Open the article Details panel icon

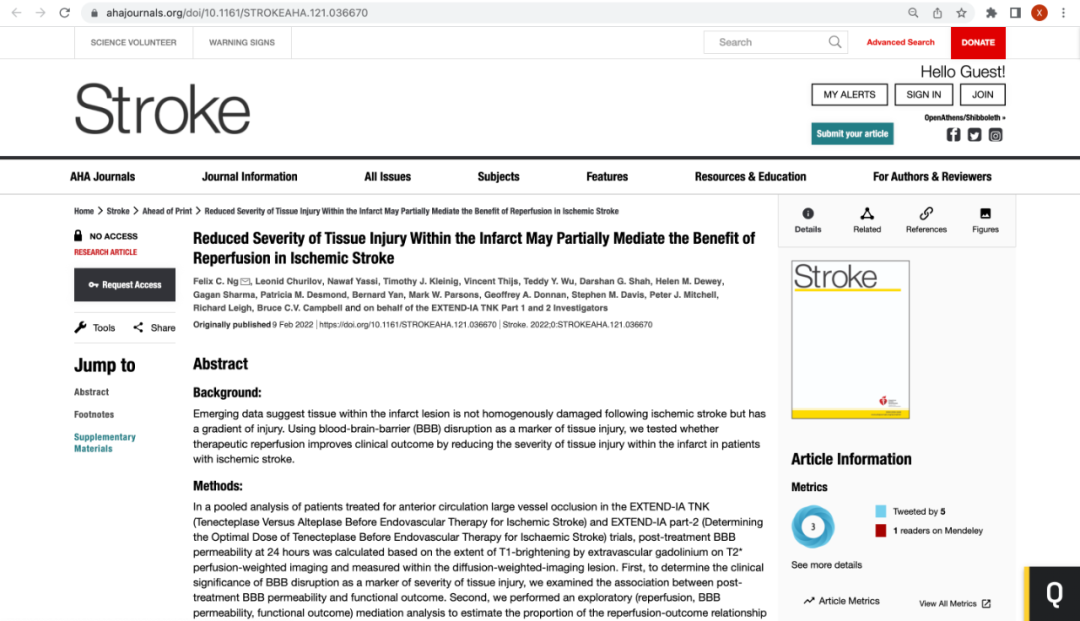[808, 213]
